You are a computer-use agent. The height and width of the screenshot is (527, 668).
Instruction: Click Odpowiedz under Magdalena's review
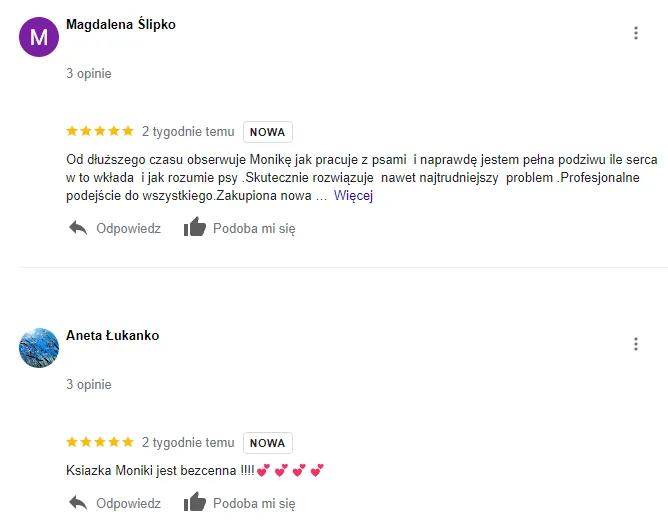click(x=128, y=228)
